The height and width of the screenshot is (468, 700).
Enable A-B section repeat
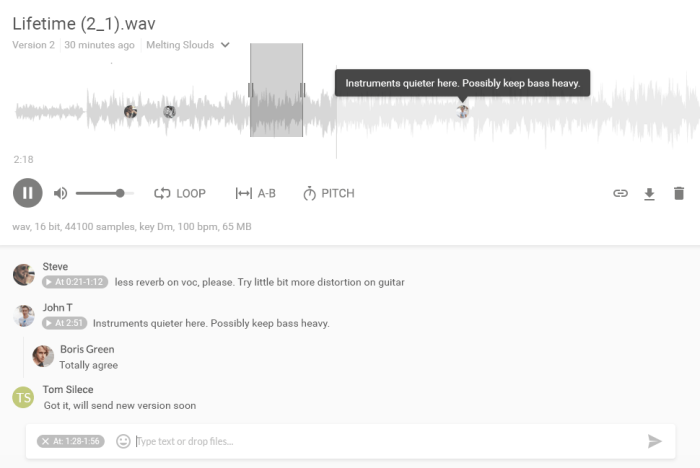tap(255, 193)
